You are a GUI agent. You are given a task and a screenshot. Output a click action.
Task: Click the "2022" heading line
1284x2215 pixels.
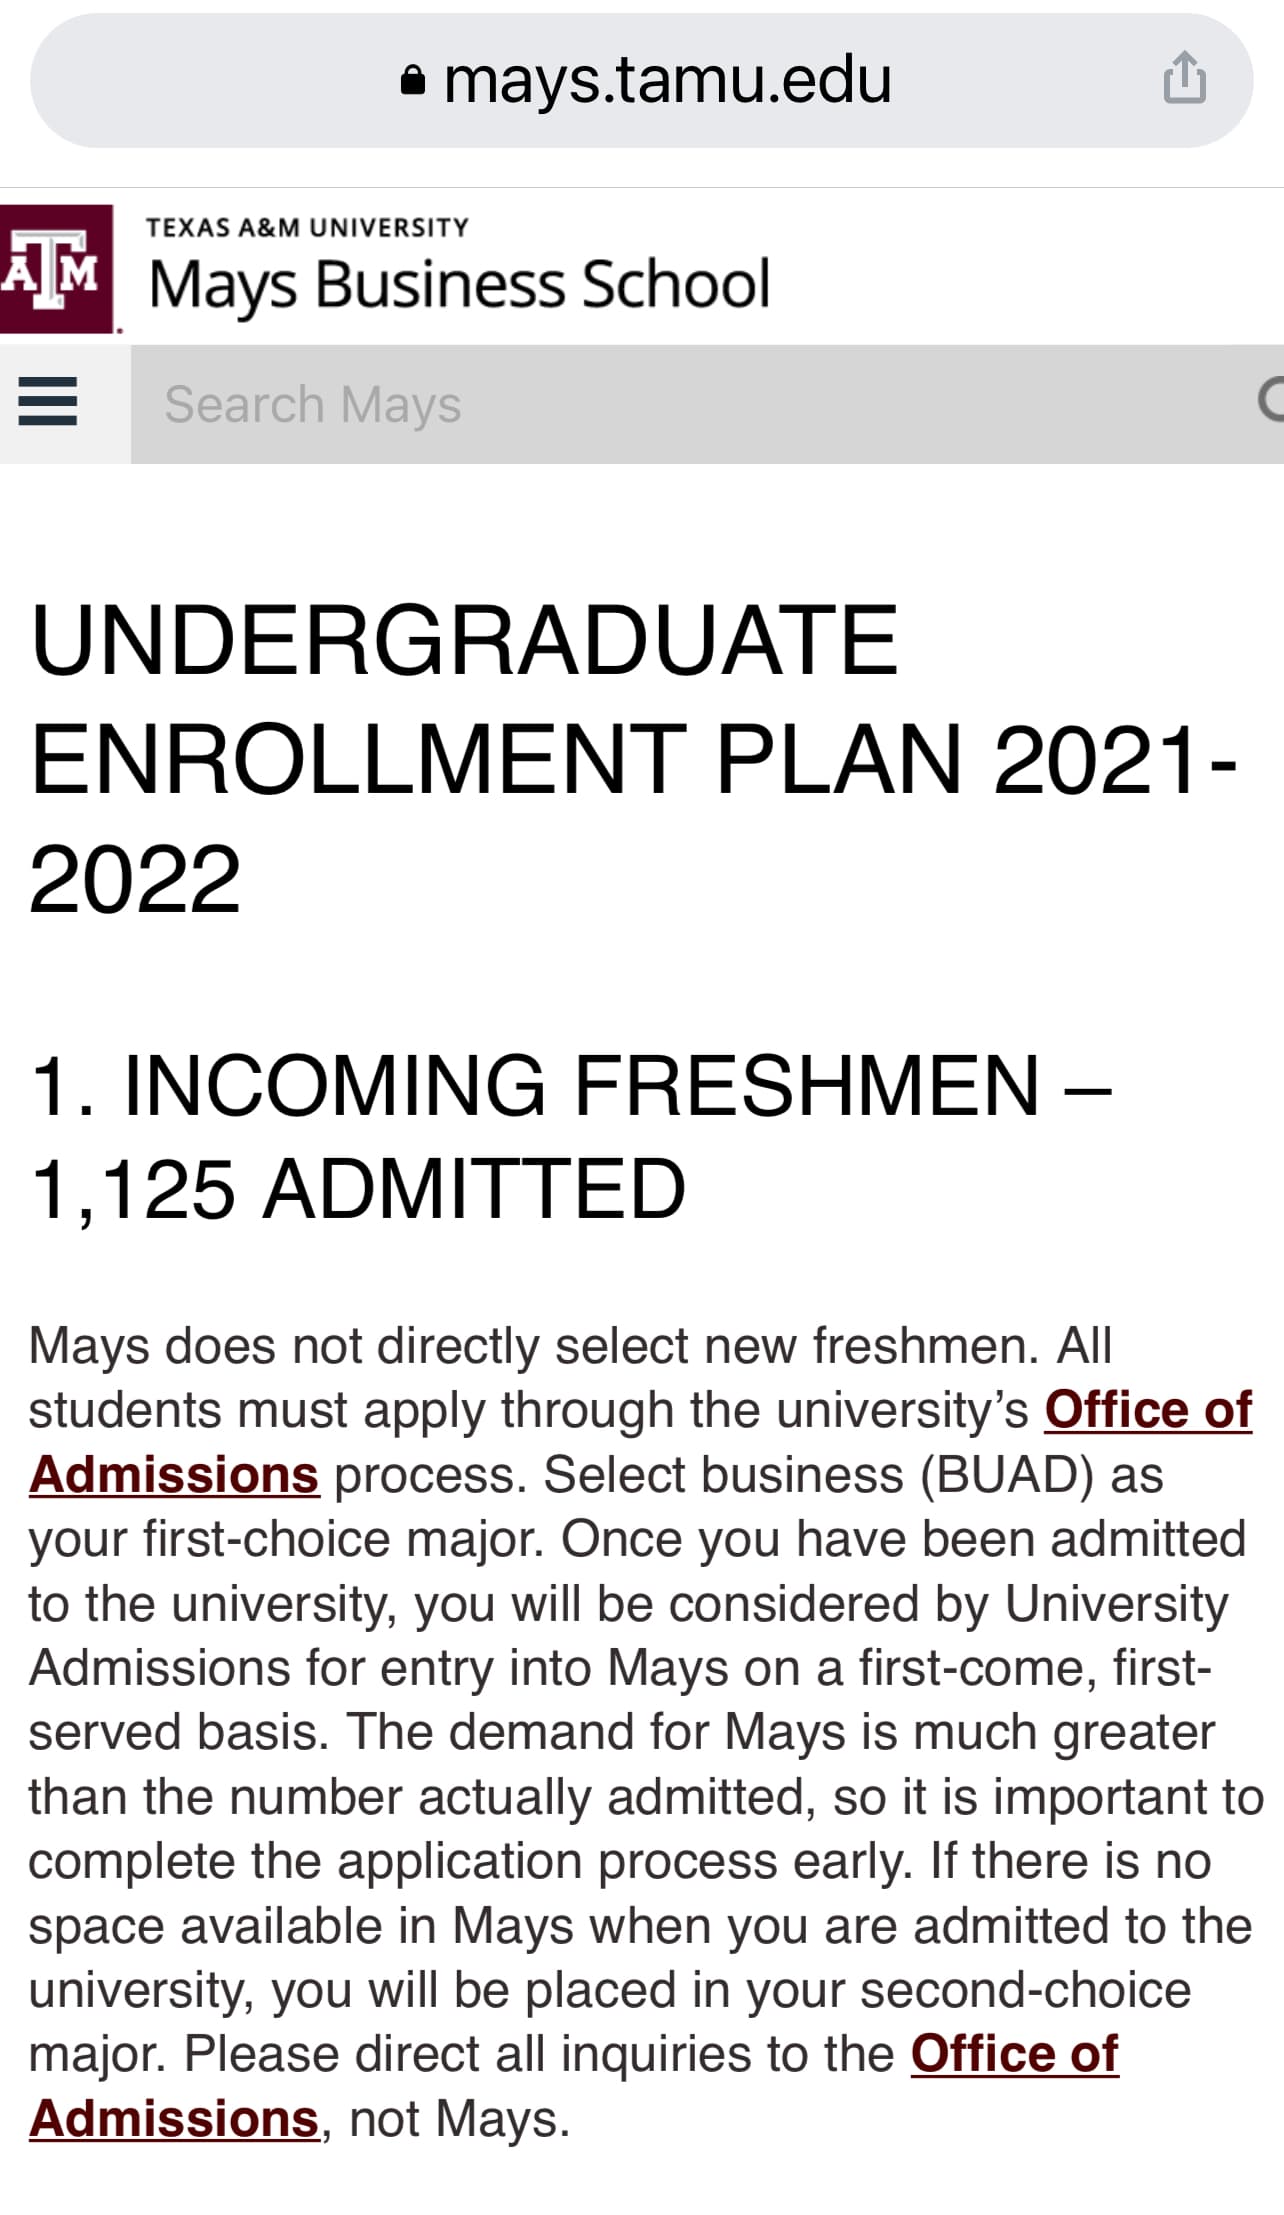[x=135, y=878]
